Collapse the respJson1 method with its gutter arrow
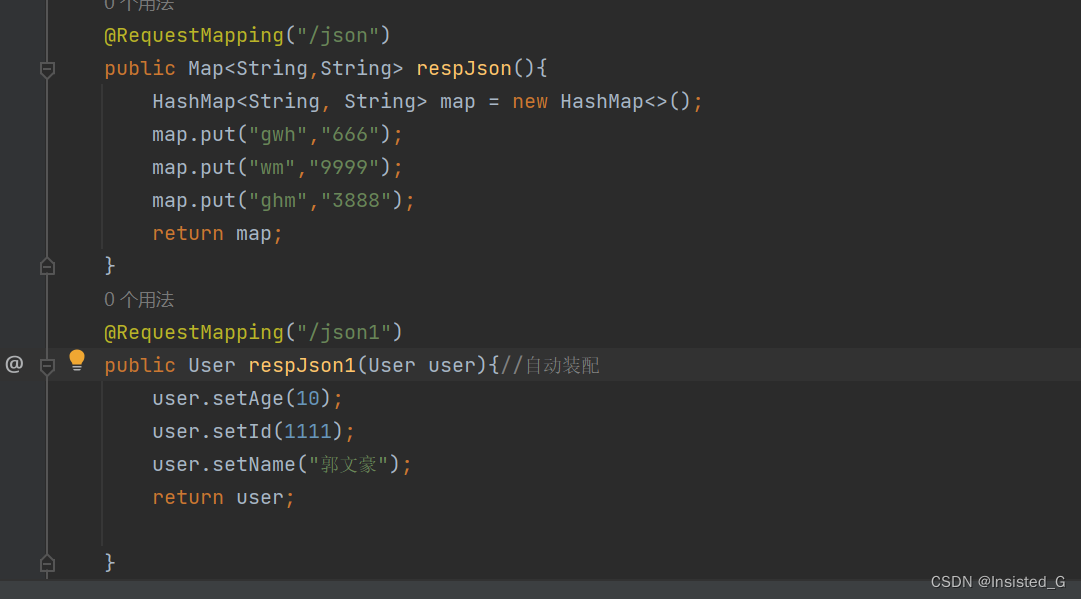 (x=47, y=366)
